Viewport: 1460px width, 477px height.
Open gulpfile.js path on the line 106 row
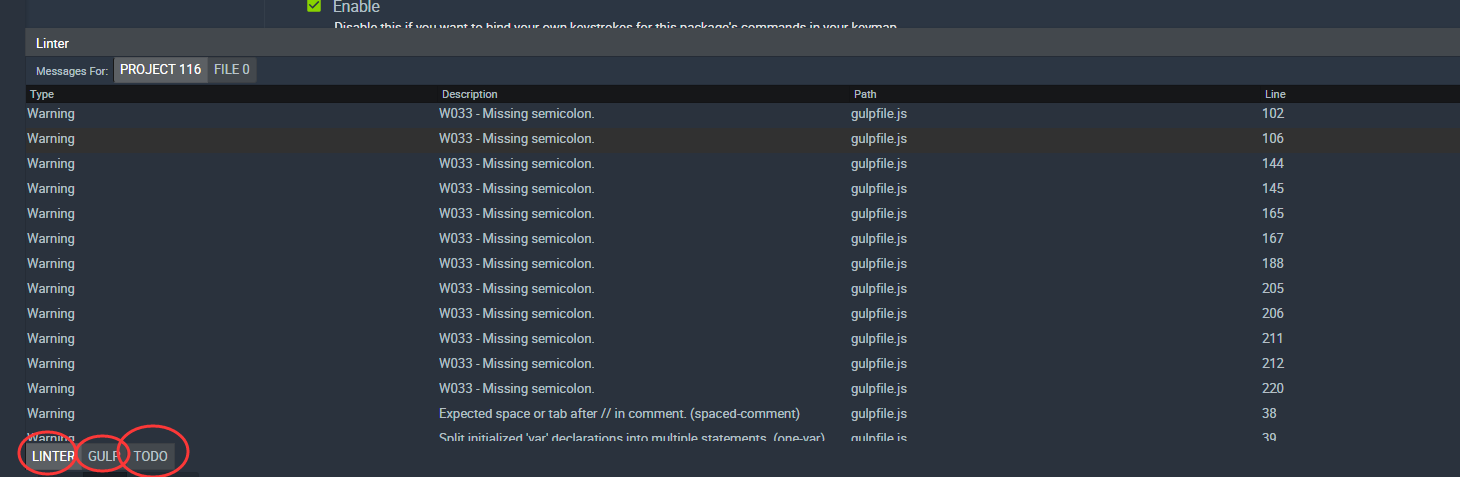pyautogui.click(x=879, y=138)
